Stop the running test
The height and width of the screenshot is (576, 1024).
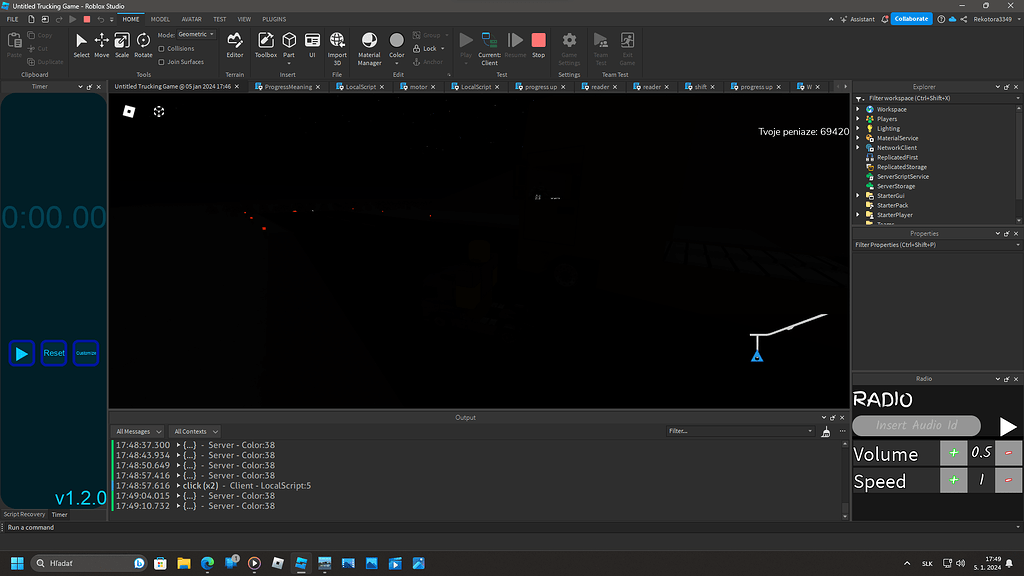538,45
